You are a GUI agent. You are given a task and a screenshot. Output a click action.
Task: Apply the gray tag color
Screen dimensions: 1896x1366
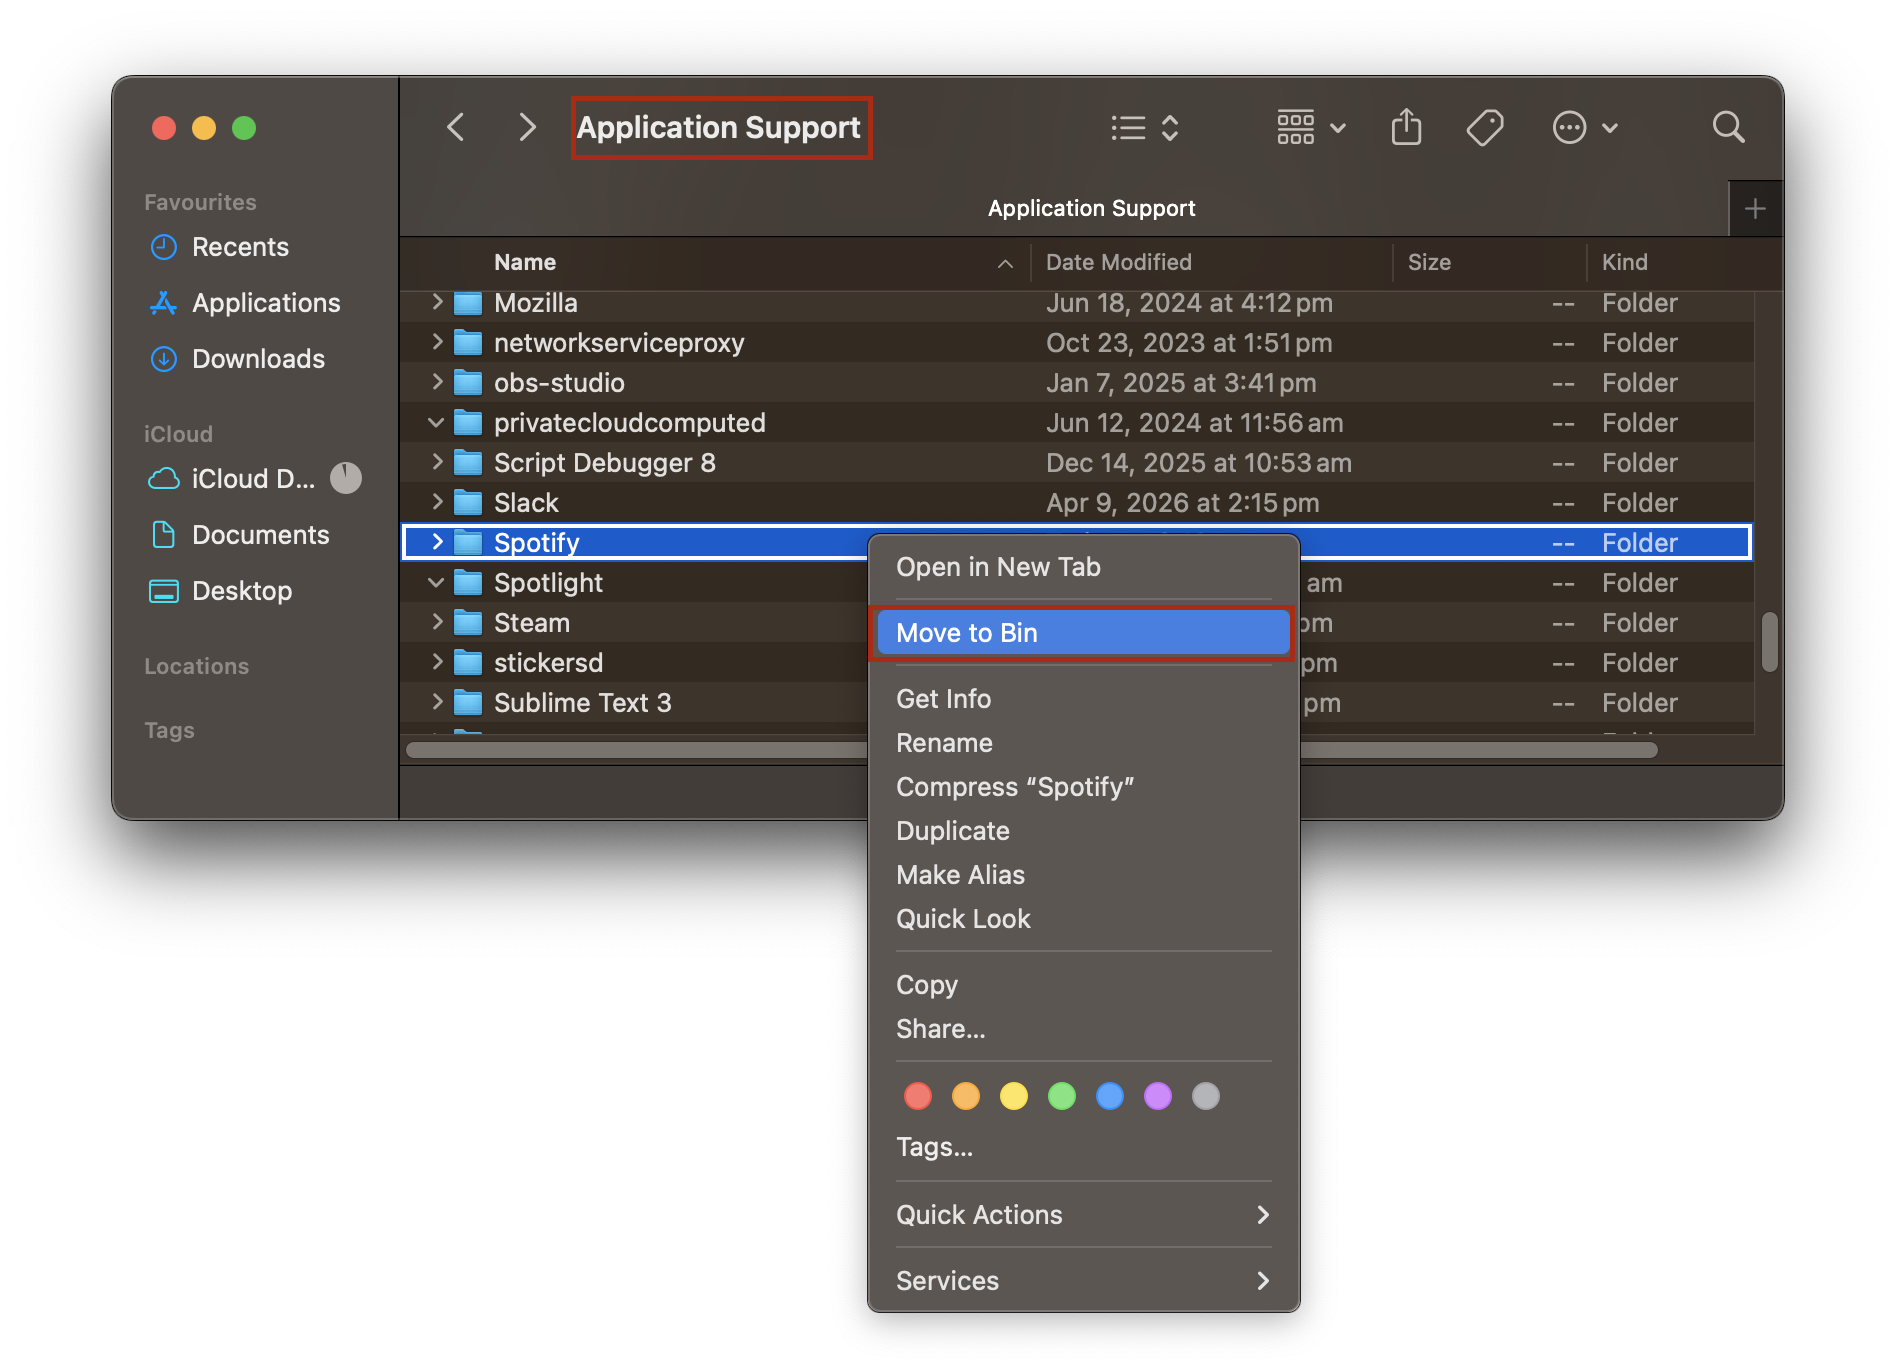point(1206,1096)
